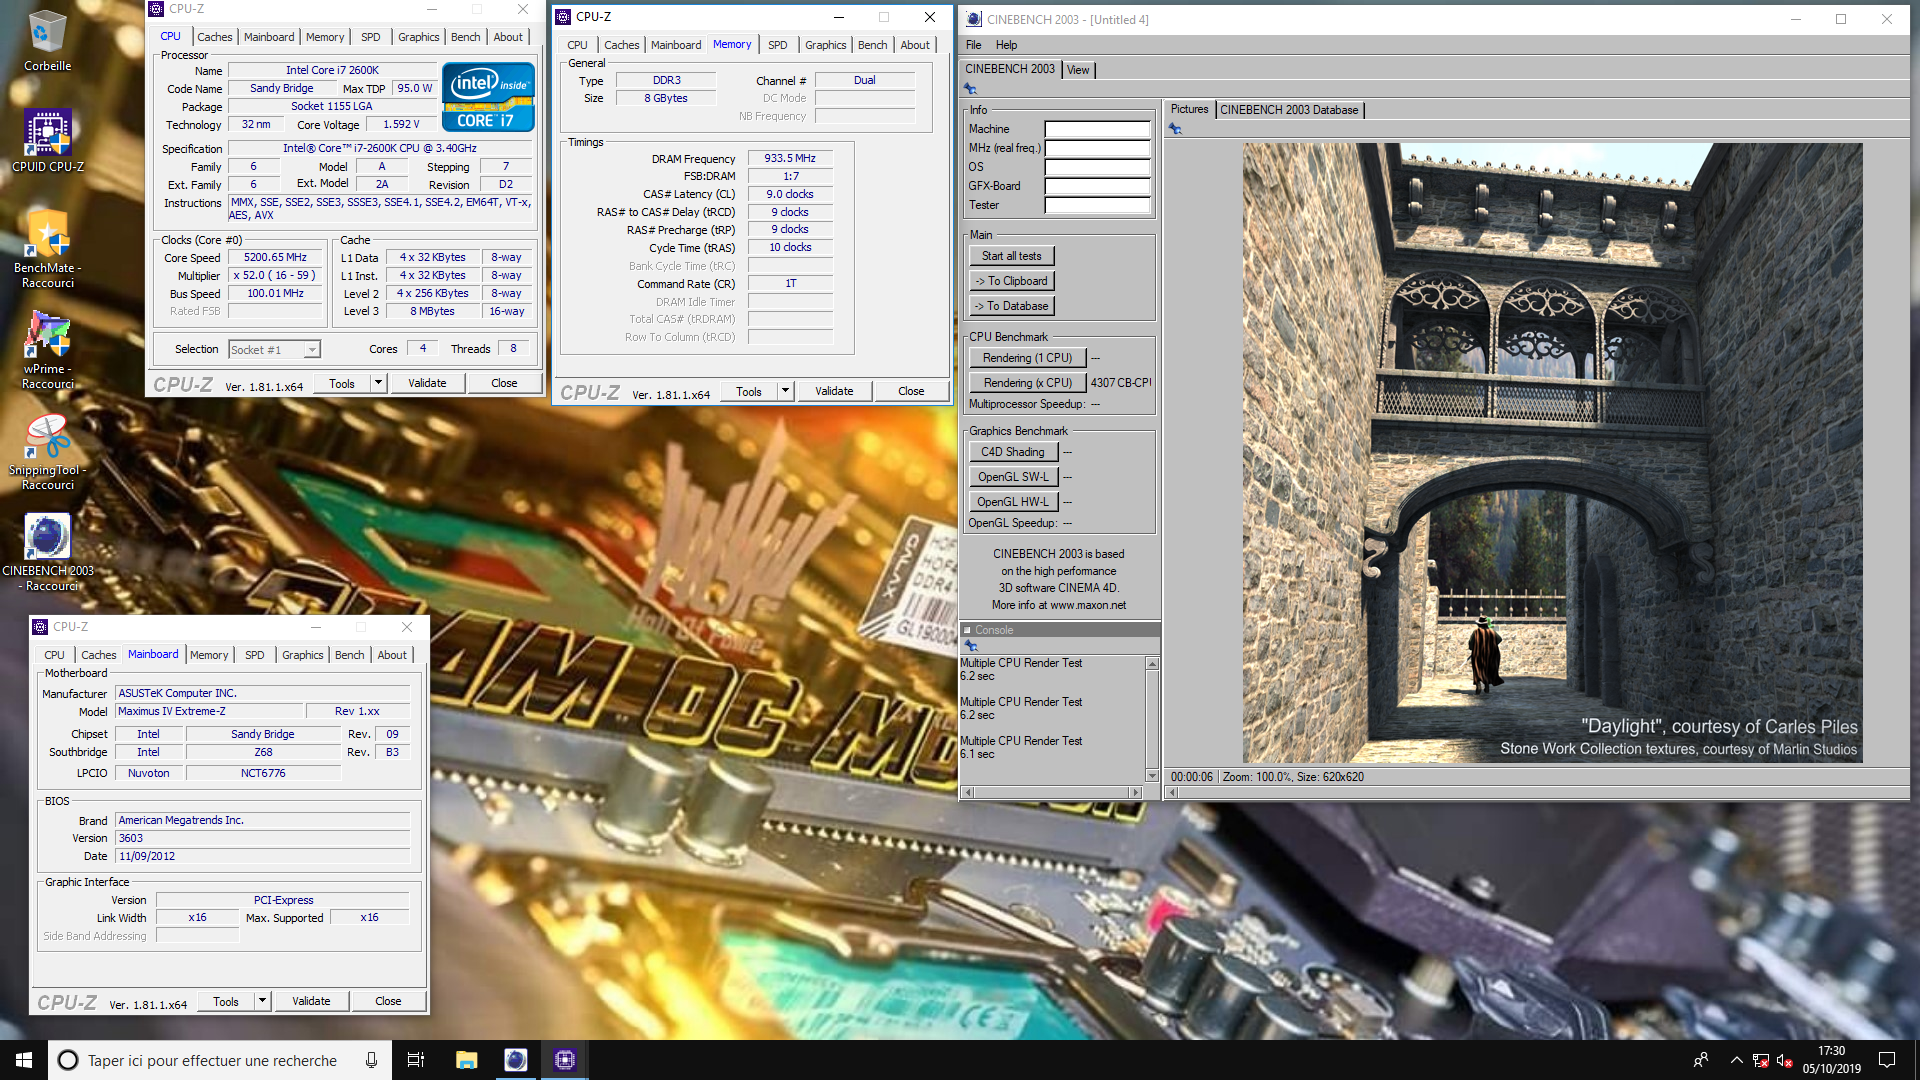Click Cinebench title bar app icon

[974, 19]
